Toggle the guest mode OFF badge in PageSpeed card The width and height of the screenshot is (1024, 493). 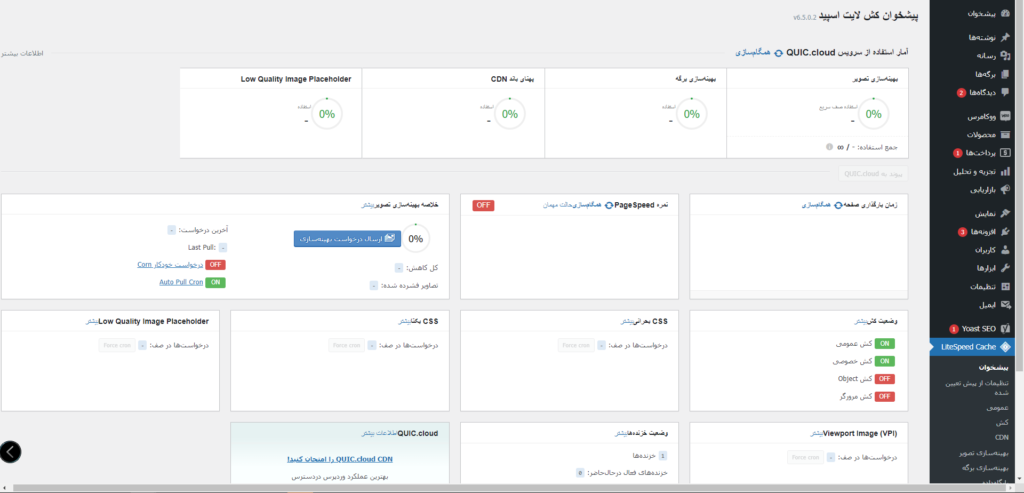[x=483, y=205]
